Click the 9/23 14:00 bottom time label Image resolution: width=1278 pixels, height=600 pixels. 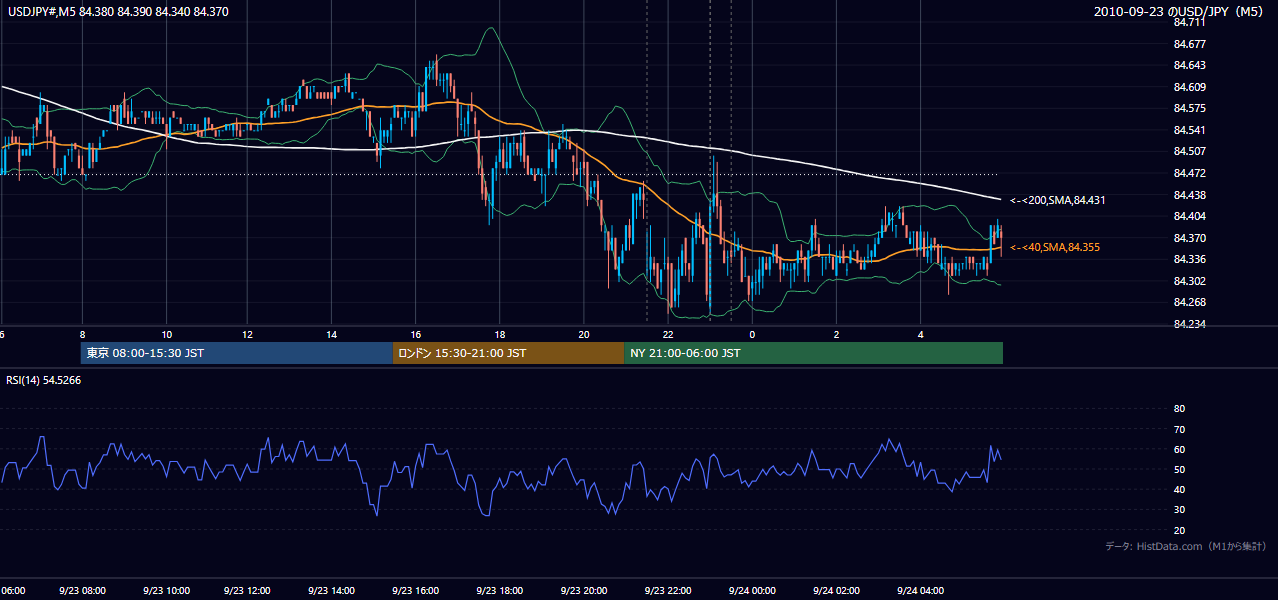pyautogui.click(x=333, y=591)
